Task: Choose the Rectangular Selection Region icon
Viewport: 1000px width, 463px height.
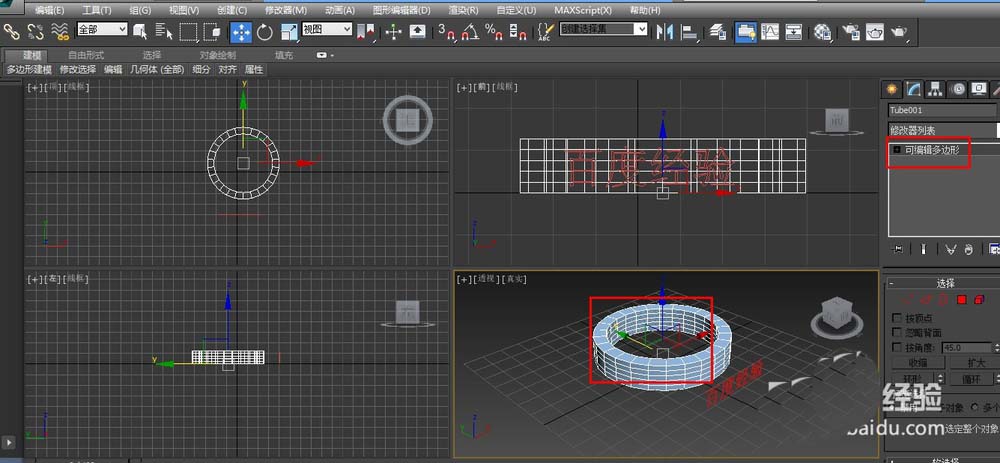Action: pos(188,31)
